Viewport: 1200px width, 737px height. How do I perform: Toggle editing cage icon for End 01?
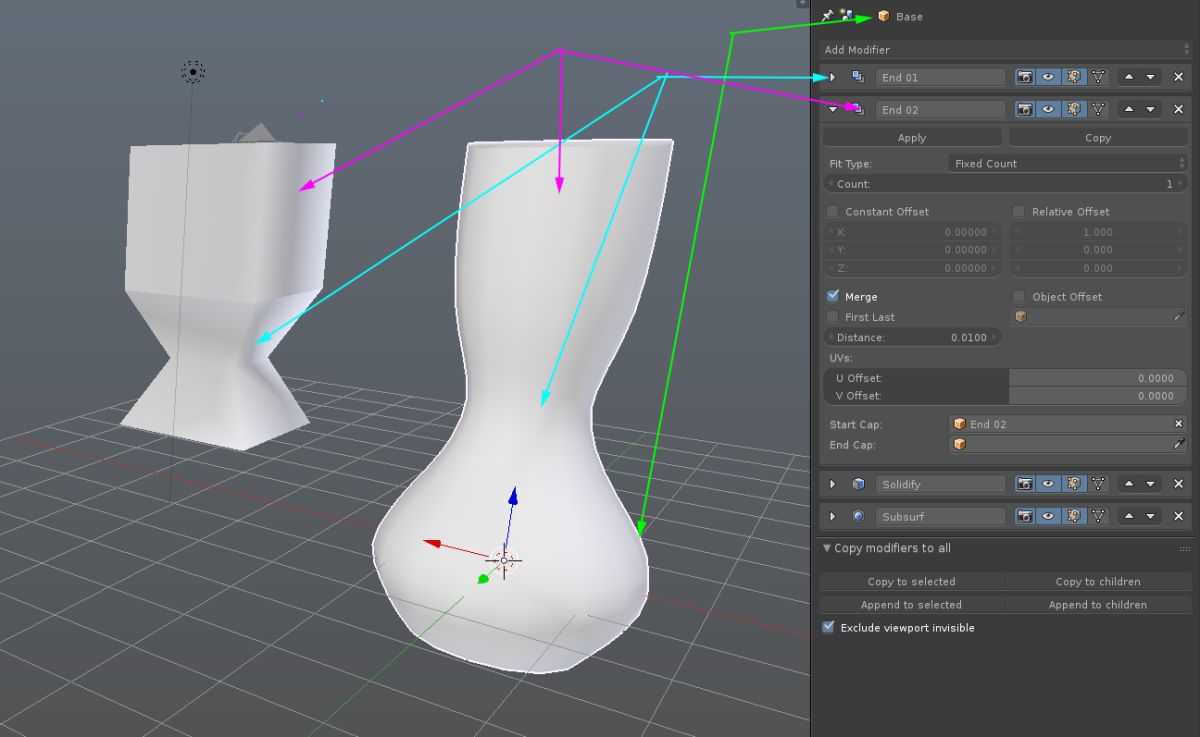pyautogui.click(x=1098, y=77)
